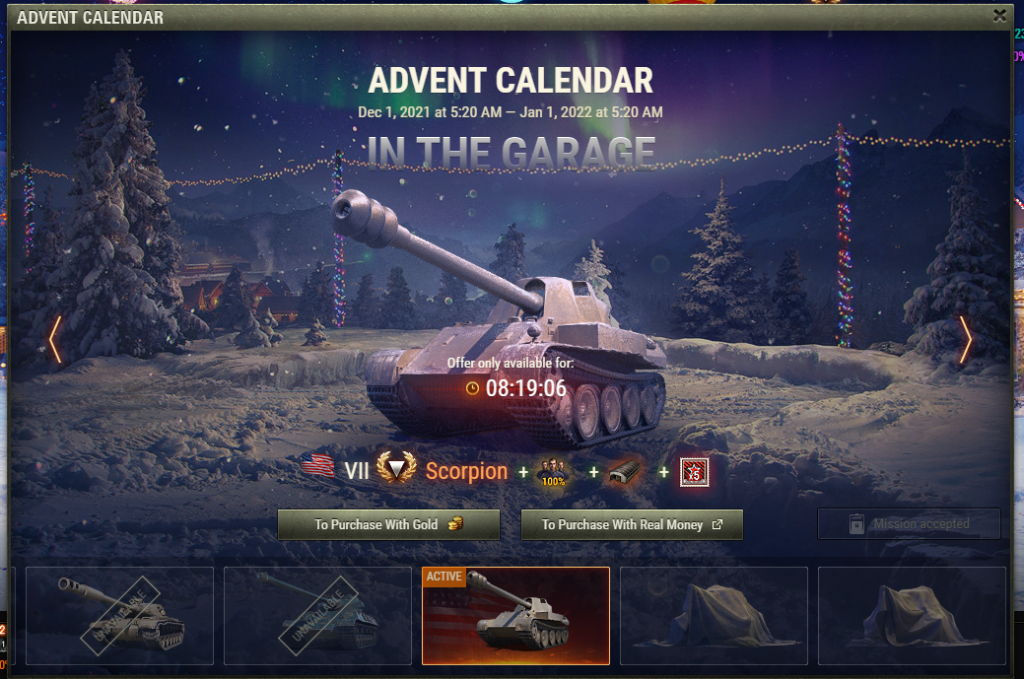Click the crew 100% bonus icon

click(x=552, y=472)
